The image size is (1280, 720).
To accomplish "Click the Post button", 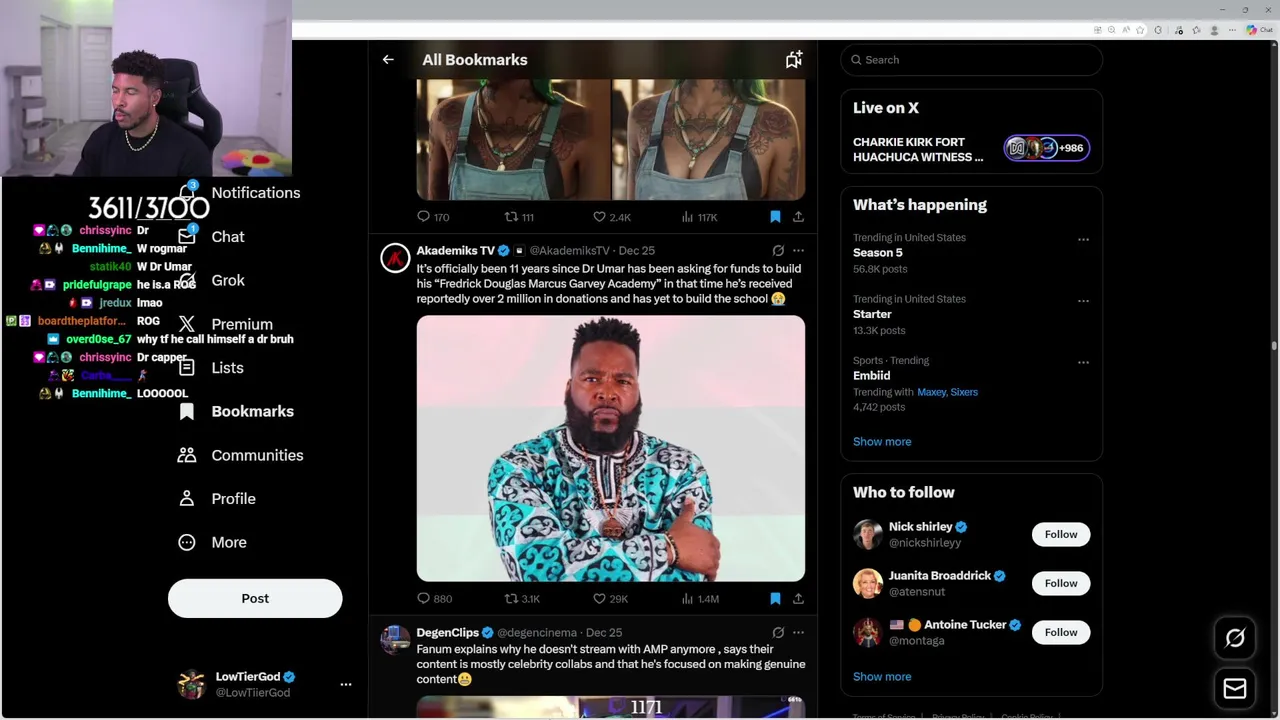I will 255,598.
